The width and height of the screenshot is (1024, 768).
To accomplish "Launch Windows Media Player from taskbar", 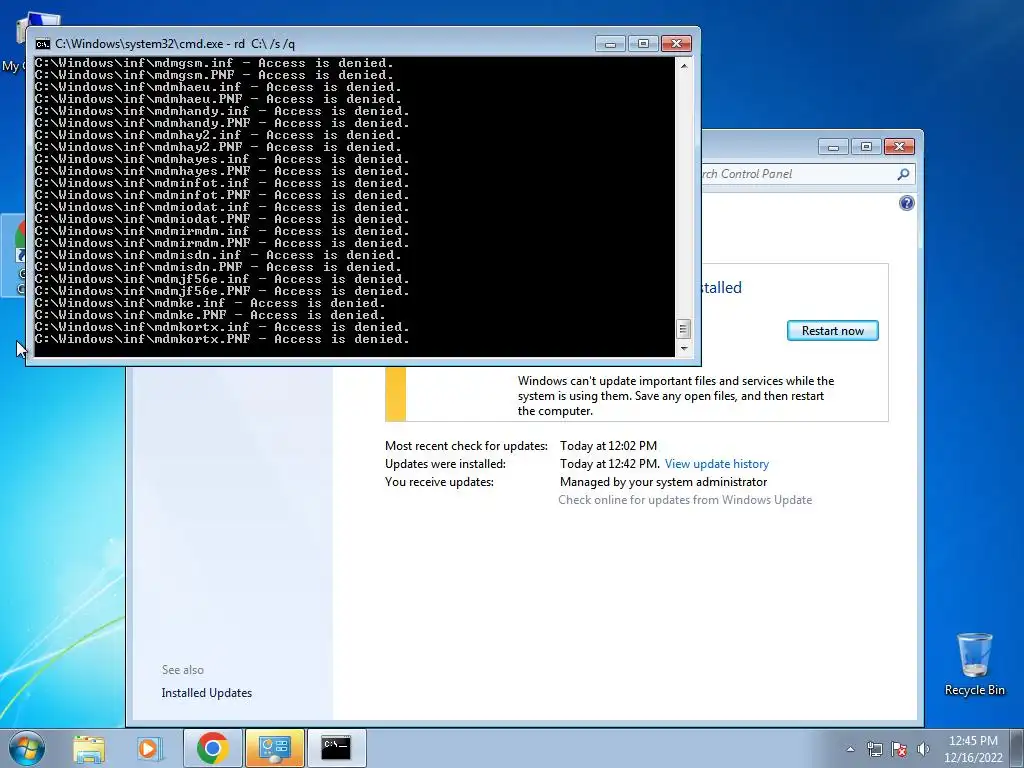I will (149, 748).
